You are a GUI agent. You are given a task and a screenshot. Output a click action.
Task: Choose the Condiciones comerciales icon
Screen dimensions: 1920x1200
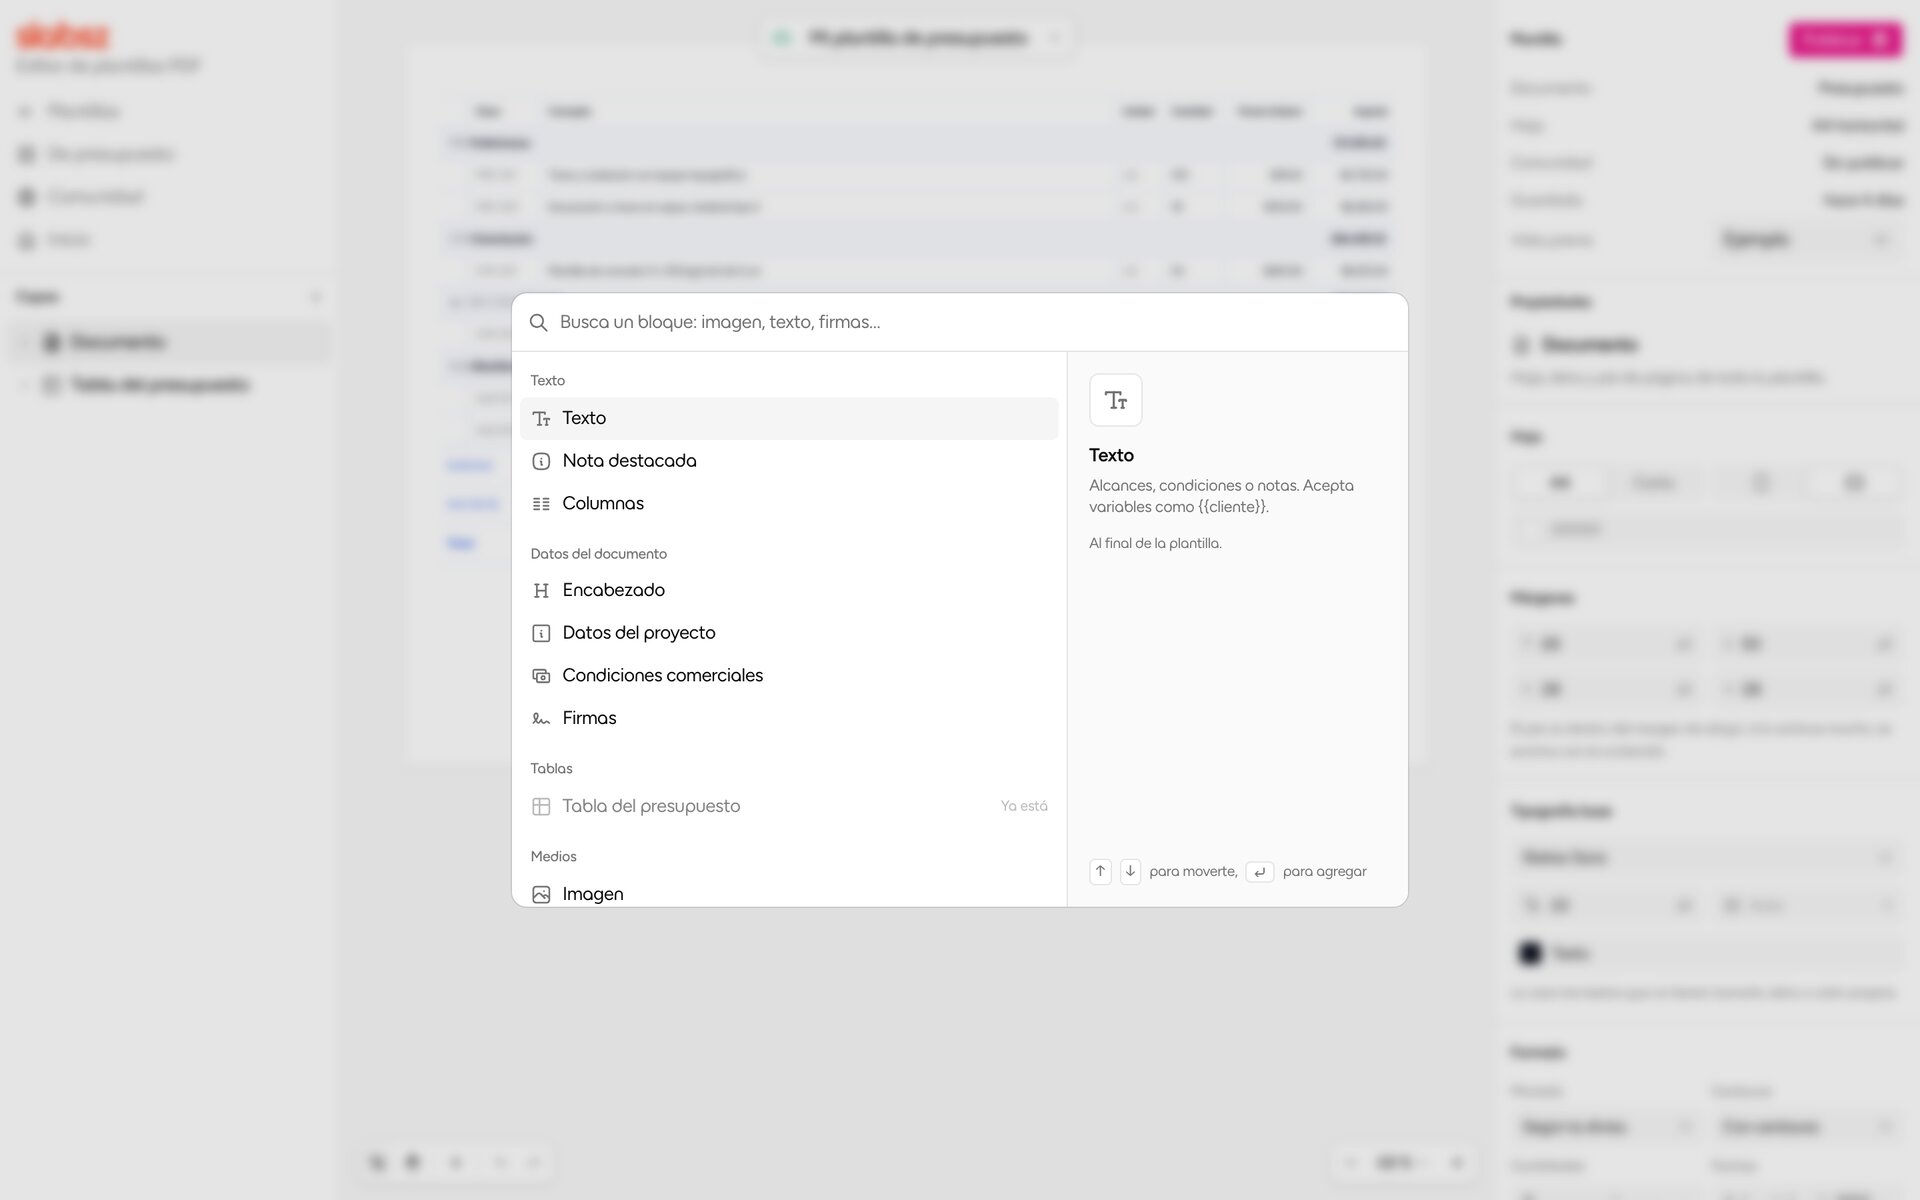pos(541,676)
